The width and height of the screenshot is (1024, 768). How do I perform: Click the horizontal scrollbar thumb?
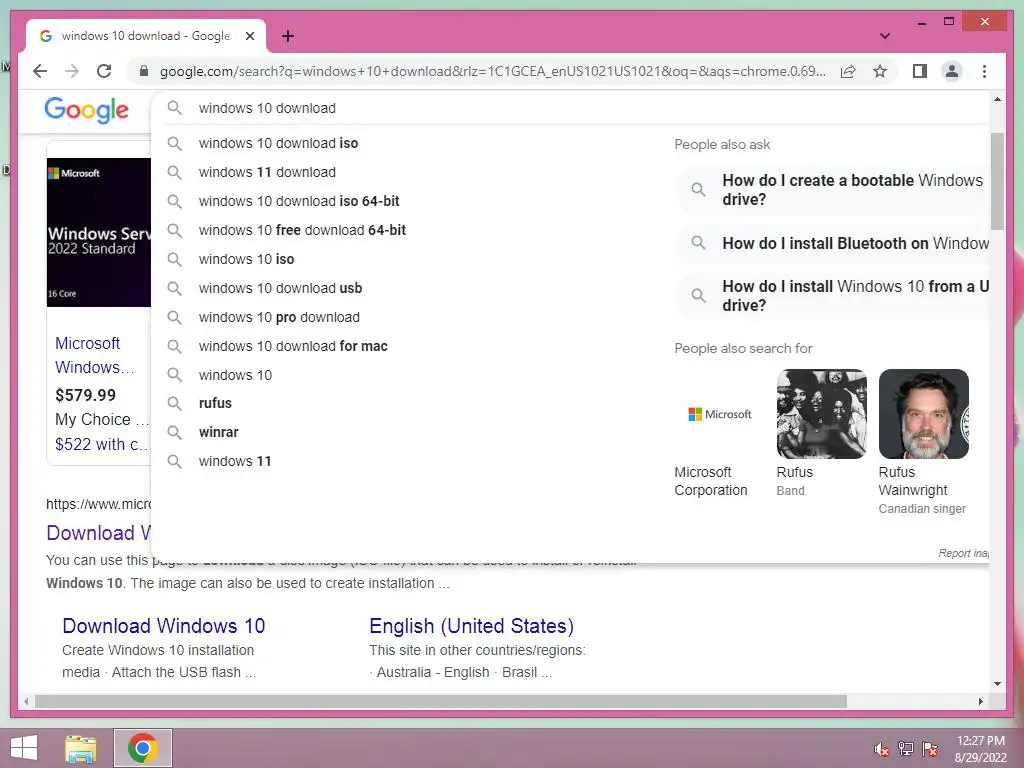pos(441,701)
